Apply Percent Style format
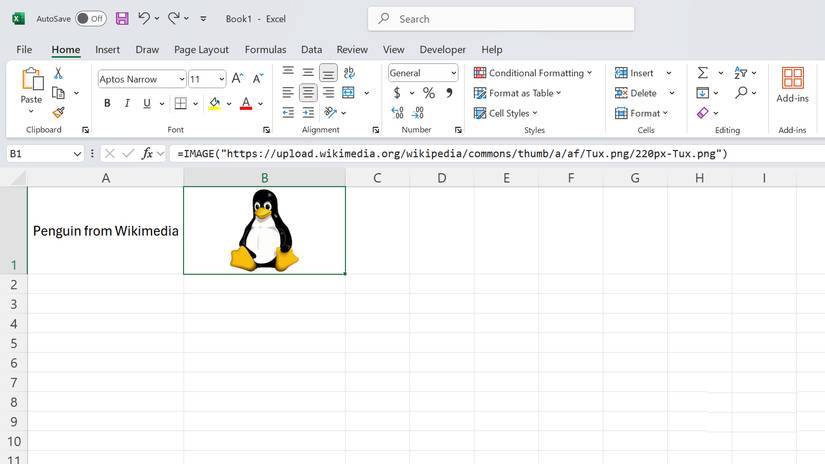Screen dimensions: 825x464 click(429, 93)
